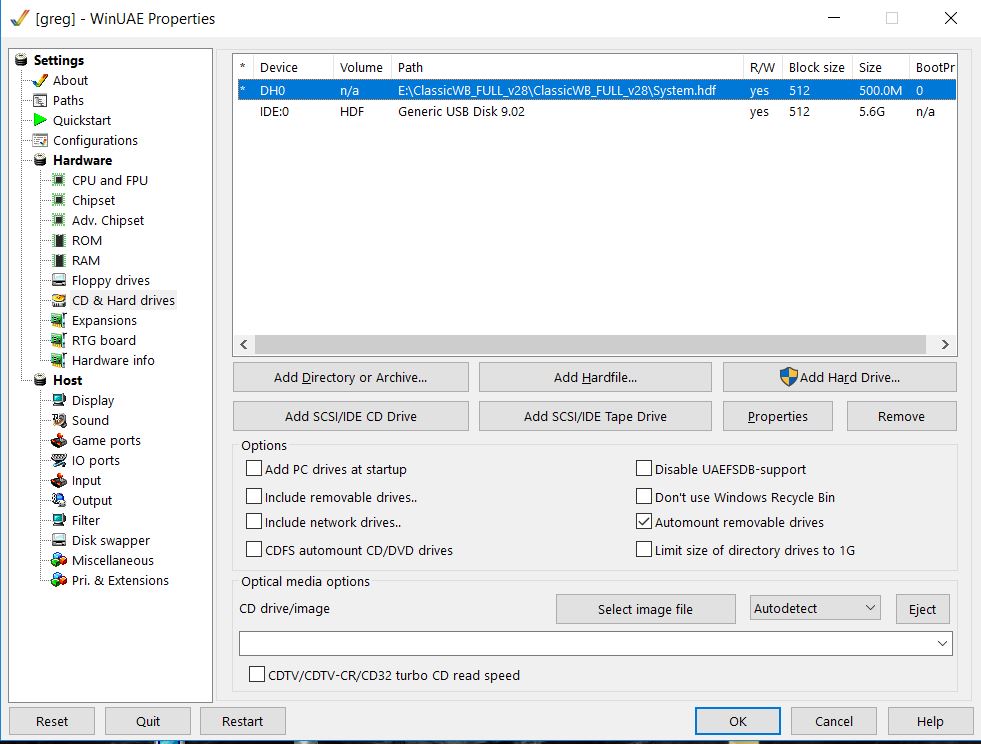Image resolution: width=981 pixels, height=744 pixels.
Task: Click the drive list scroll left arrow
Action: [x=244, y=344]
